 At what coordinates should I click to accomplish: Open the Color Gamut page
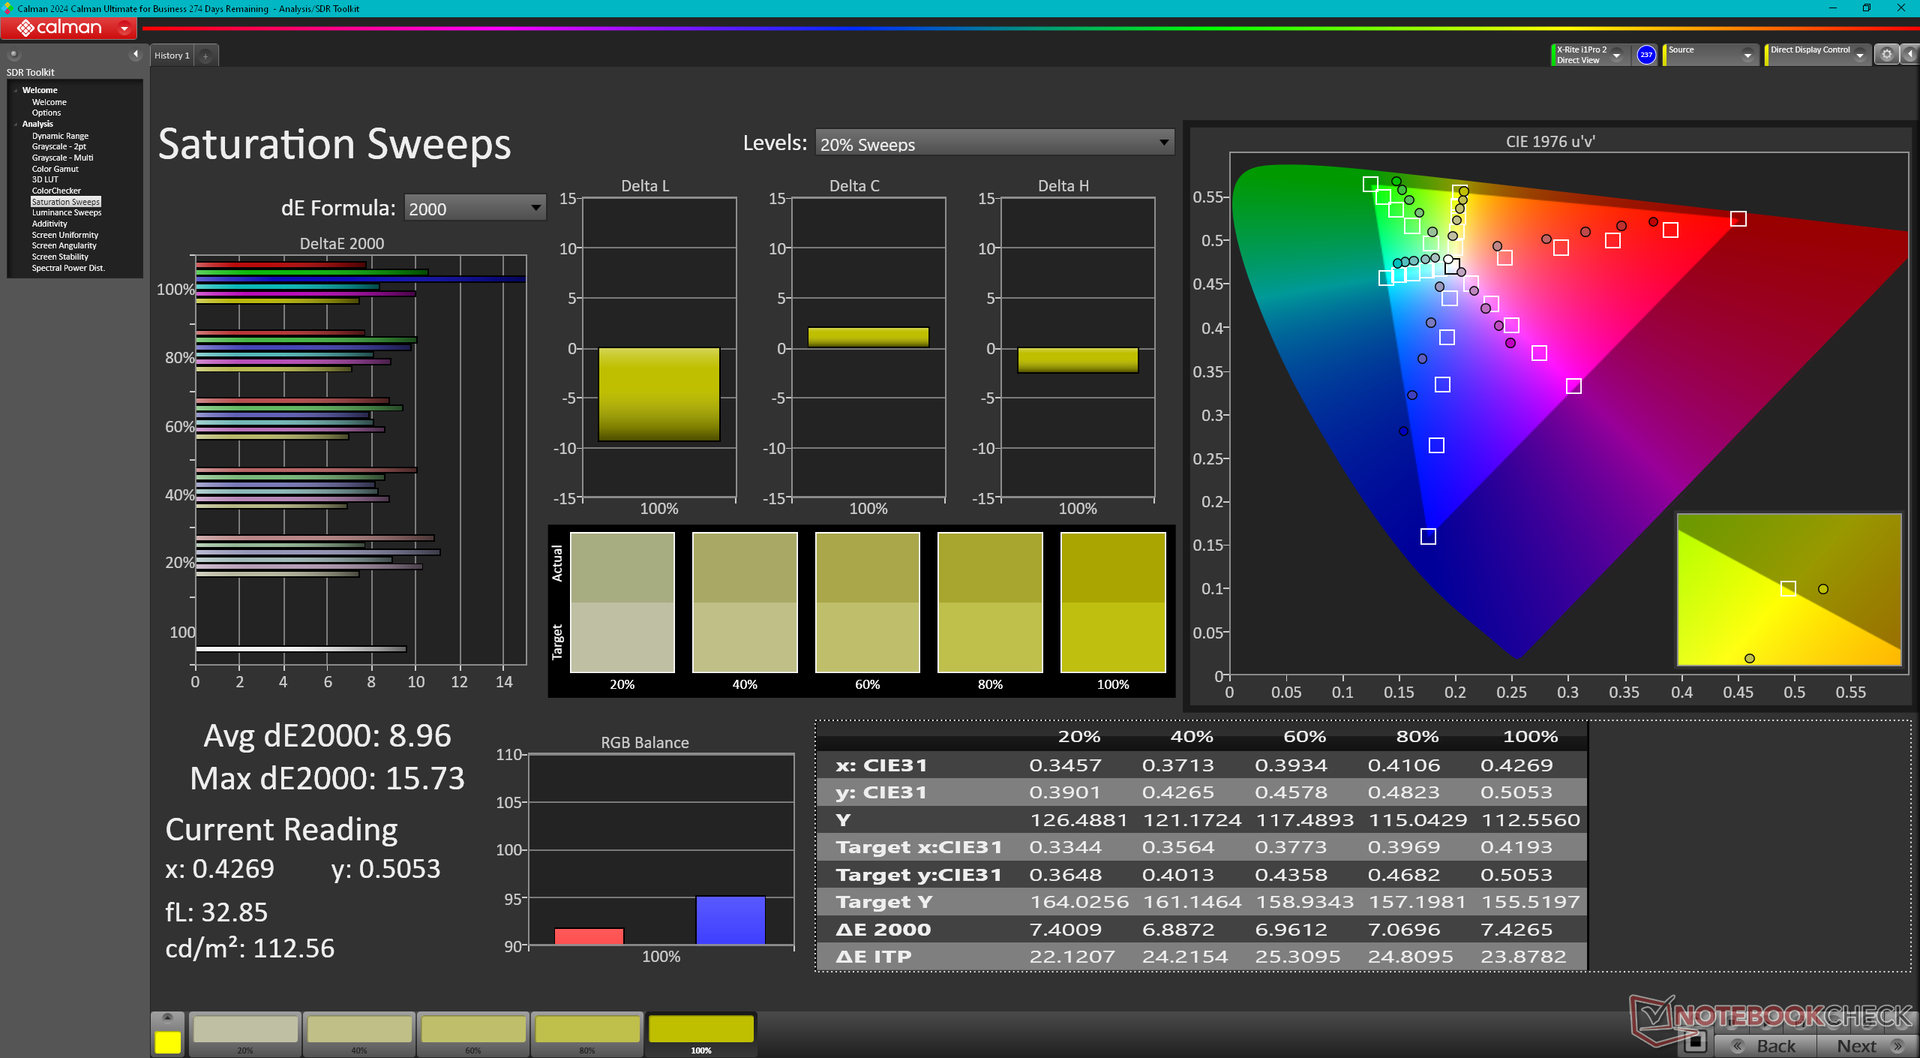tap(55, 169)
